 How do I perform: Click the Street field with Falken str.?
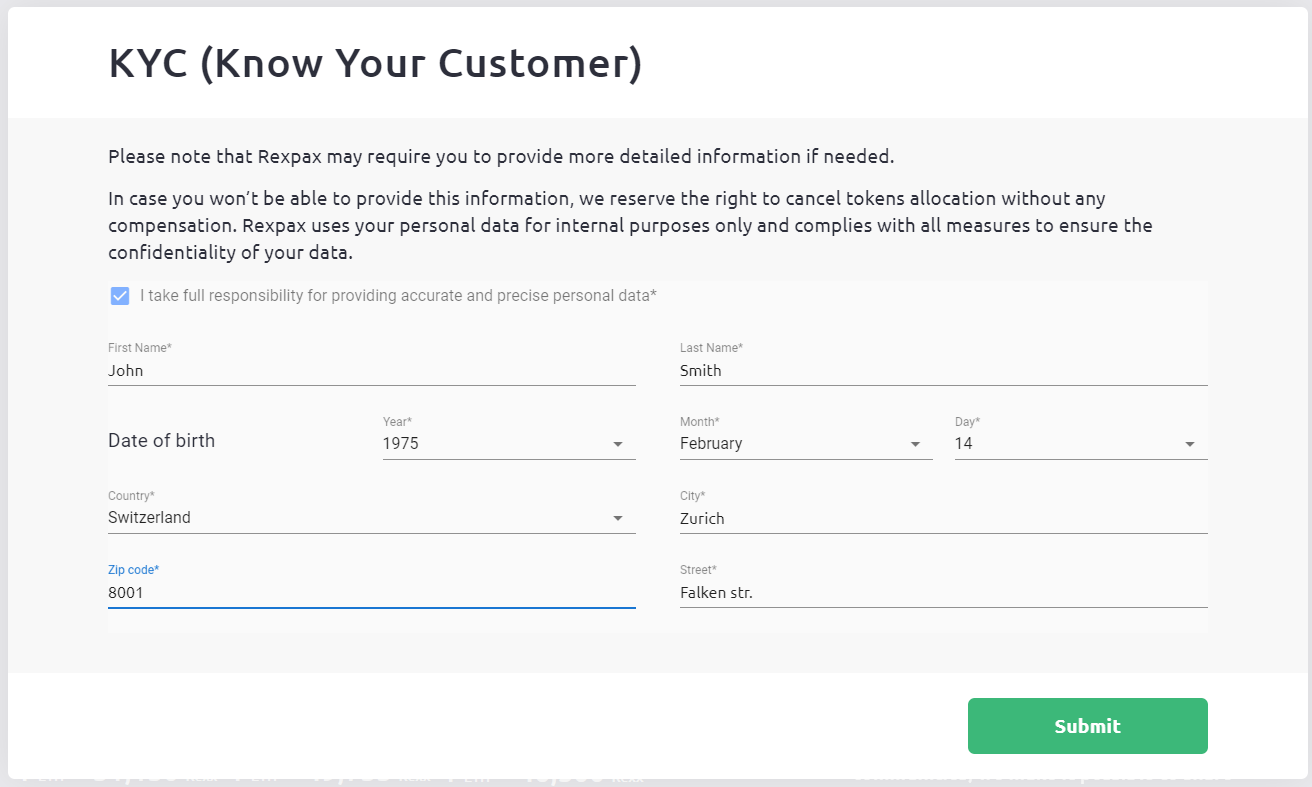pos(943,592)
